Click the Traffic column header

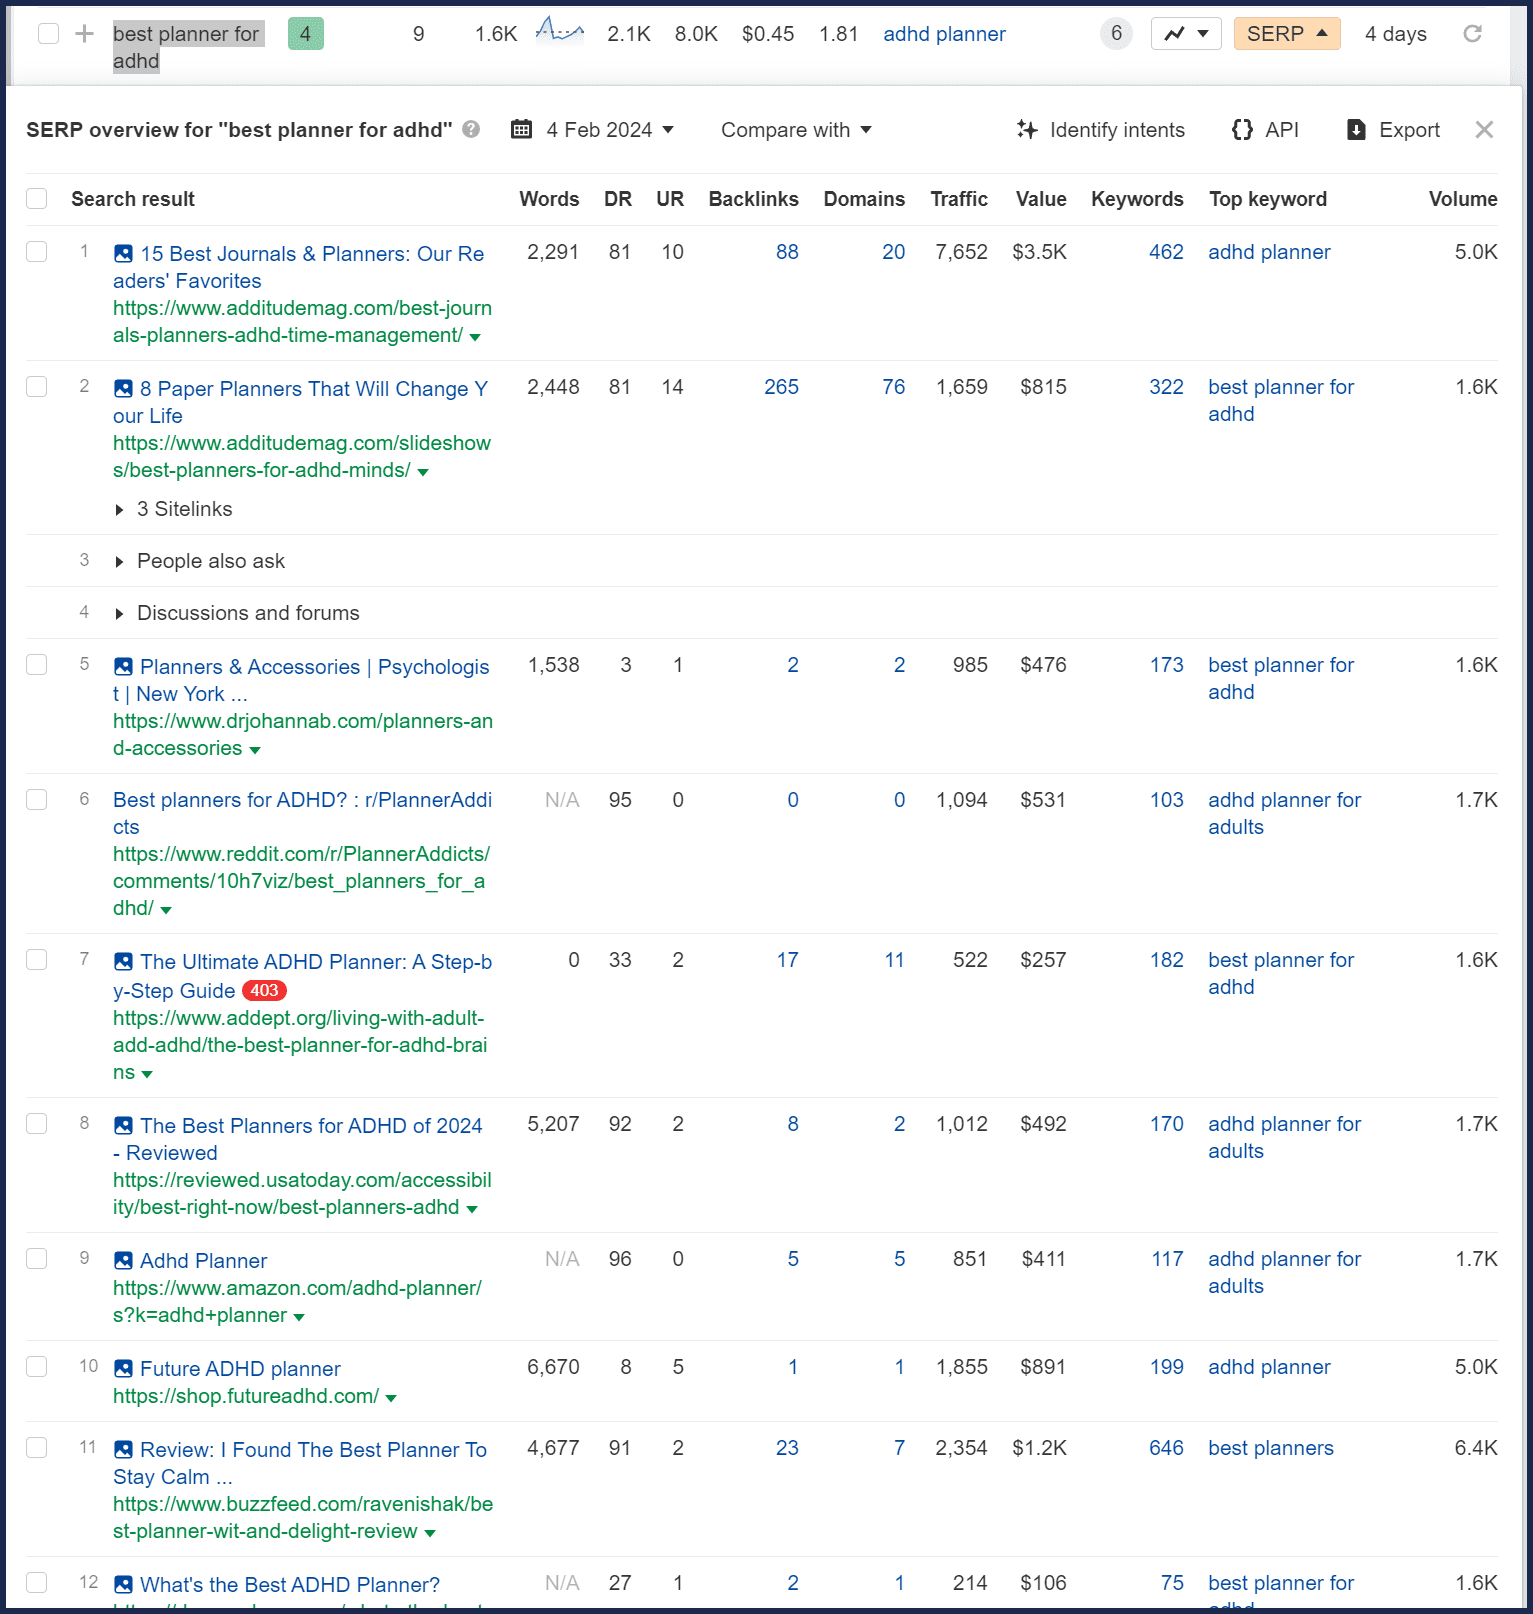click(959, 199)
